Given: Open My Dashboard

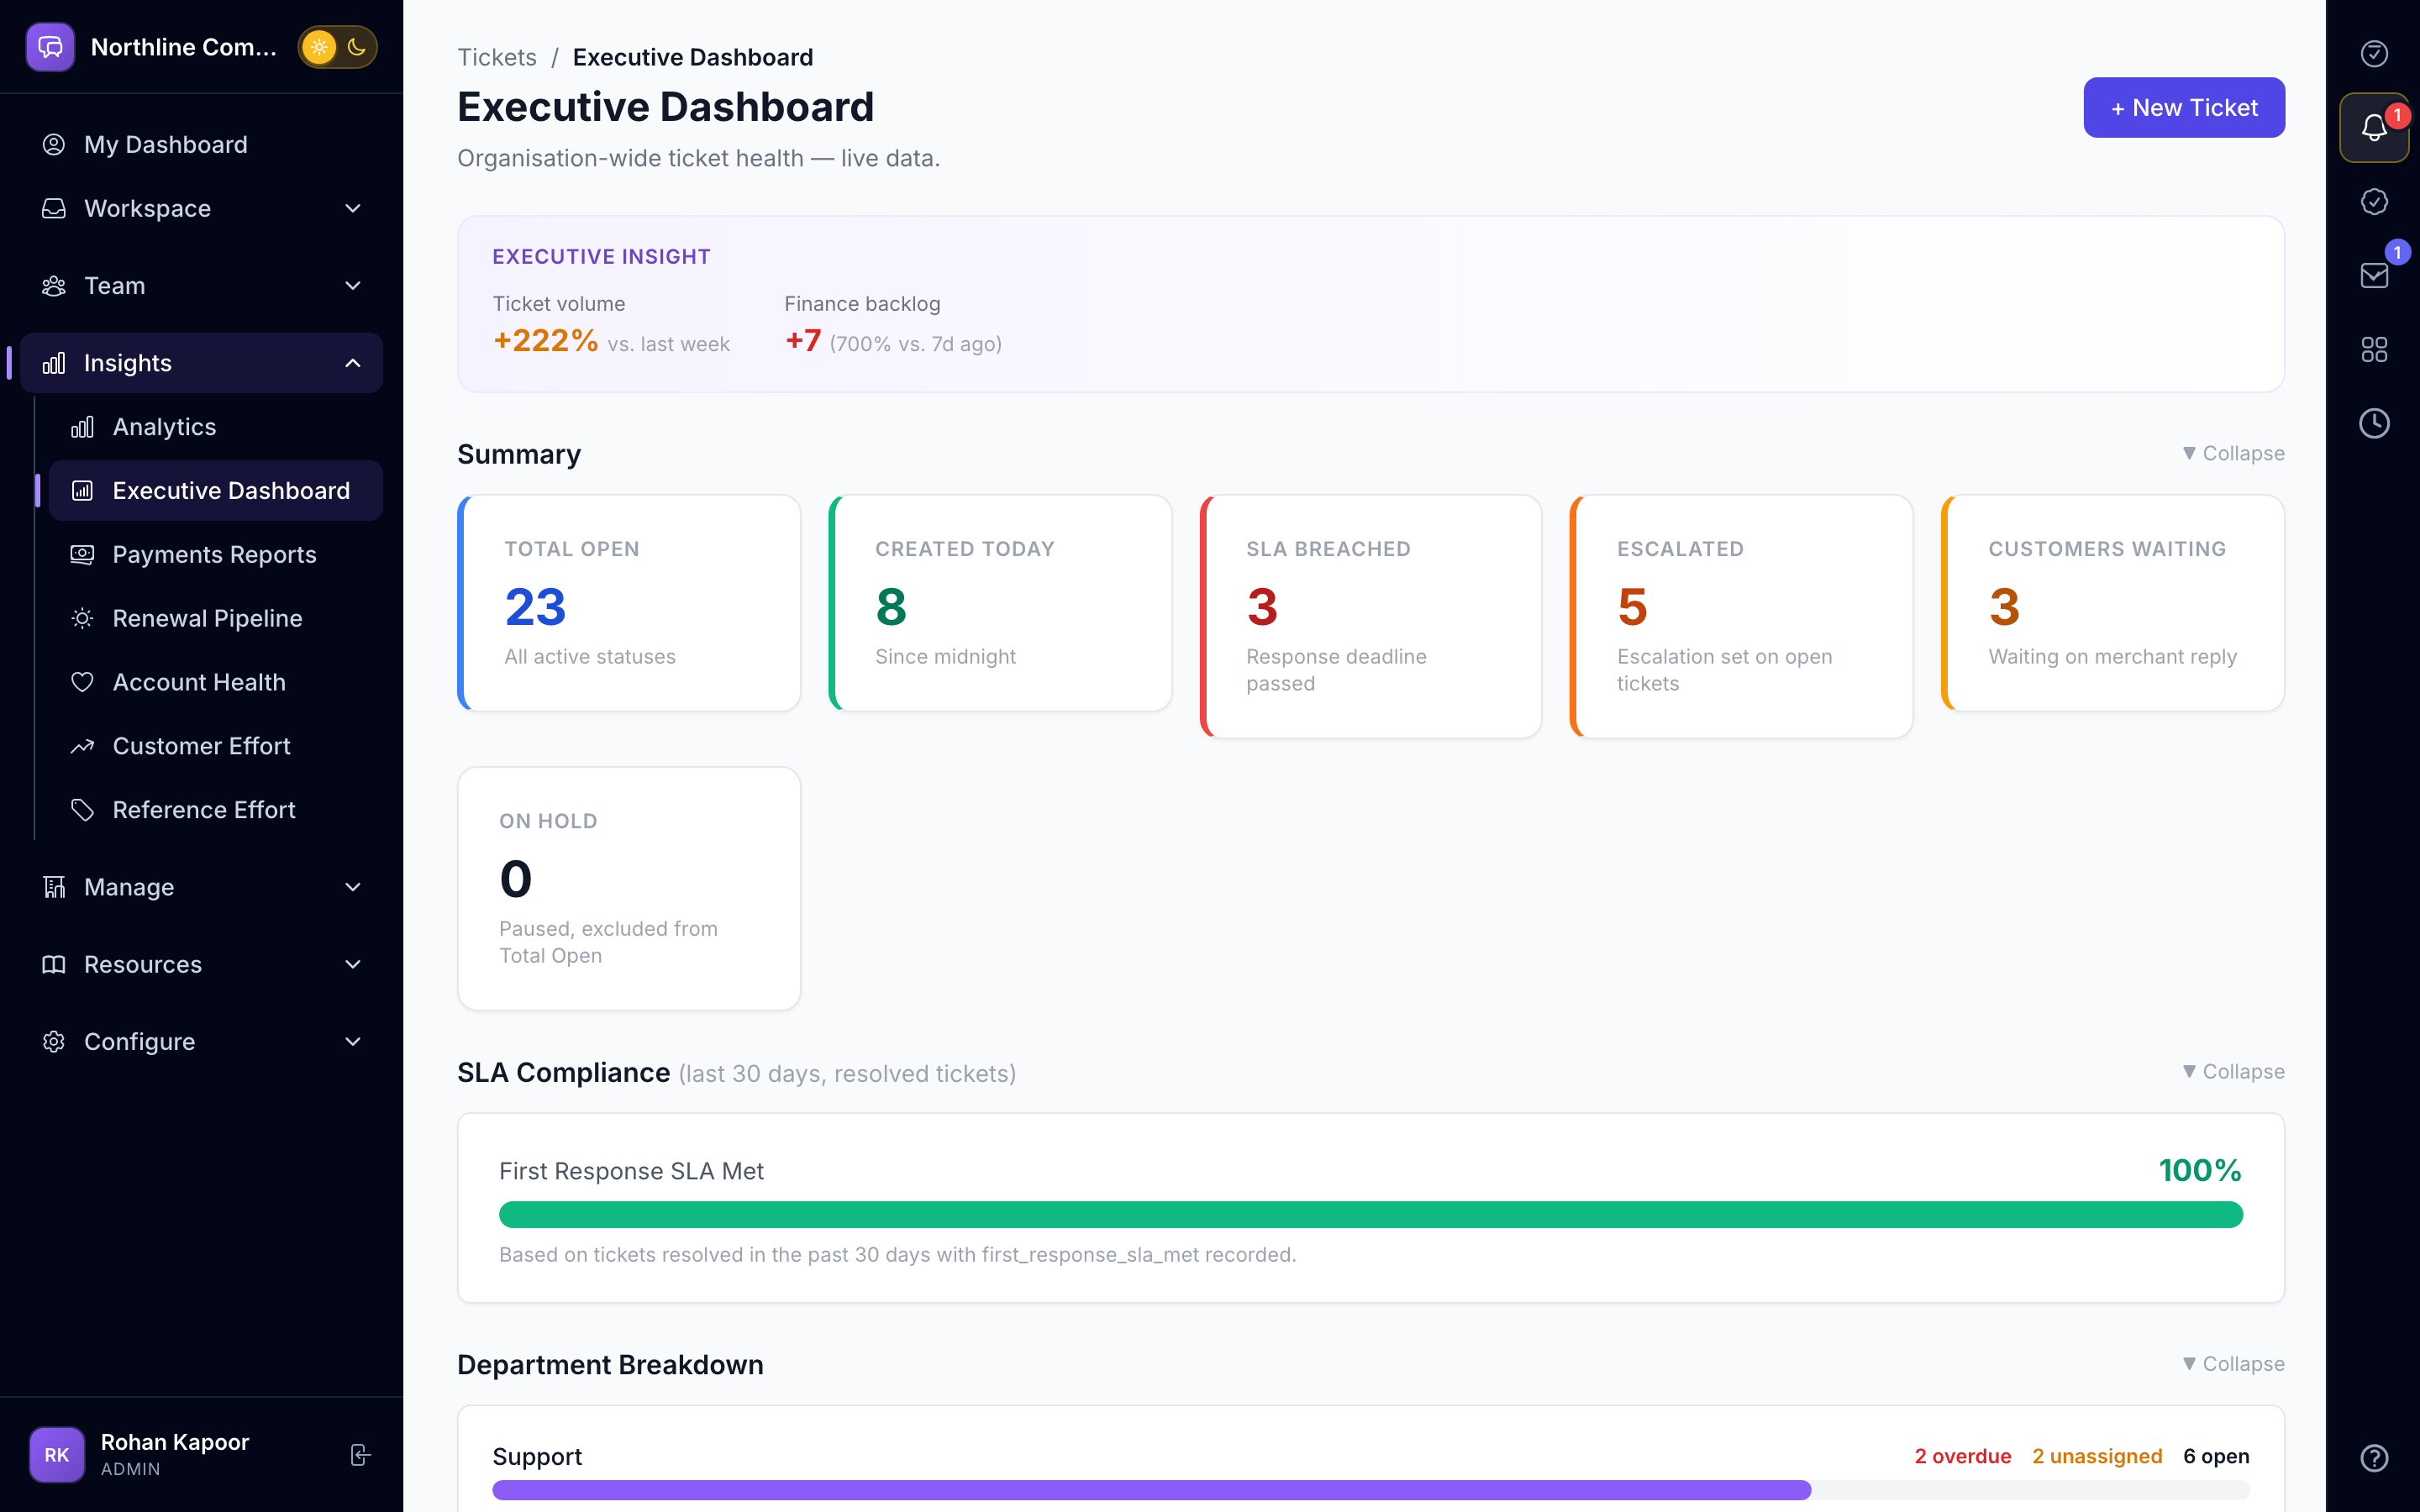Looking at the screenshot, I should (x=201, y=144).
